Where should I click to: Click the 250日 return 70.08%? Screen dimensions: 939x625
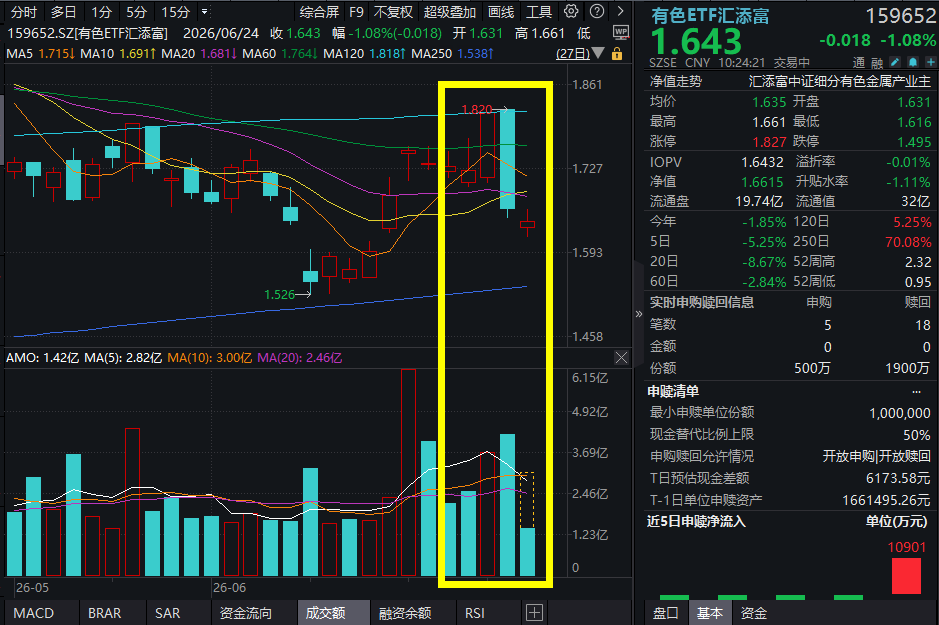pyautogui.click(x=908, y=242)
